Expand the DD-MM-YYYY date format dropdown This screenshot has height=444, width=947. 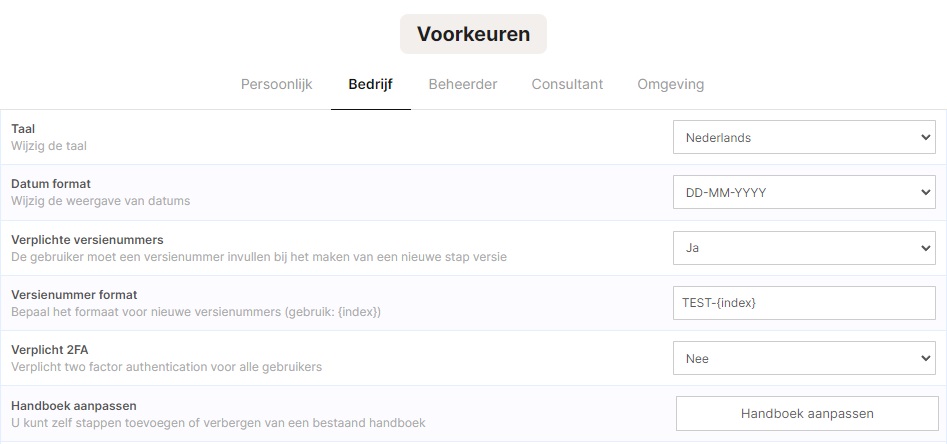[804, 192]
